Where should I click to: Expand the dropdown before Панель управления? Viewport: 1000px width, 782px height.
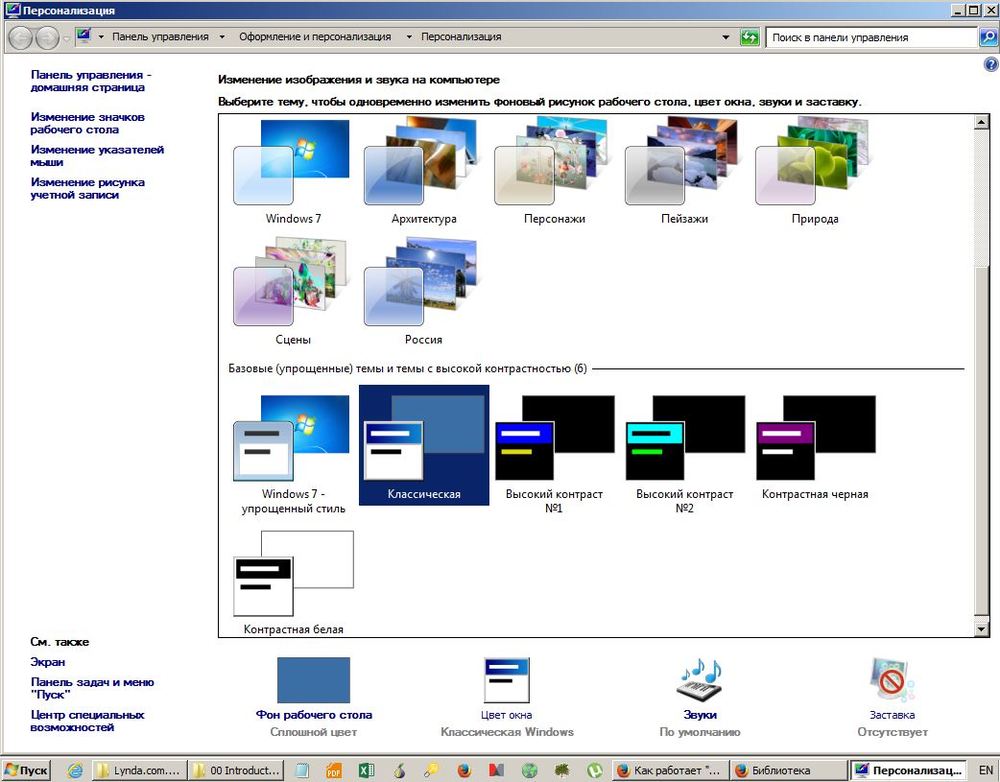coord(101,37)
